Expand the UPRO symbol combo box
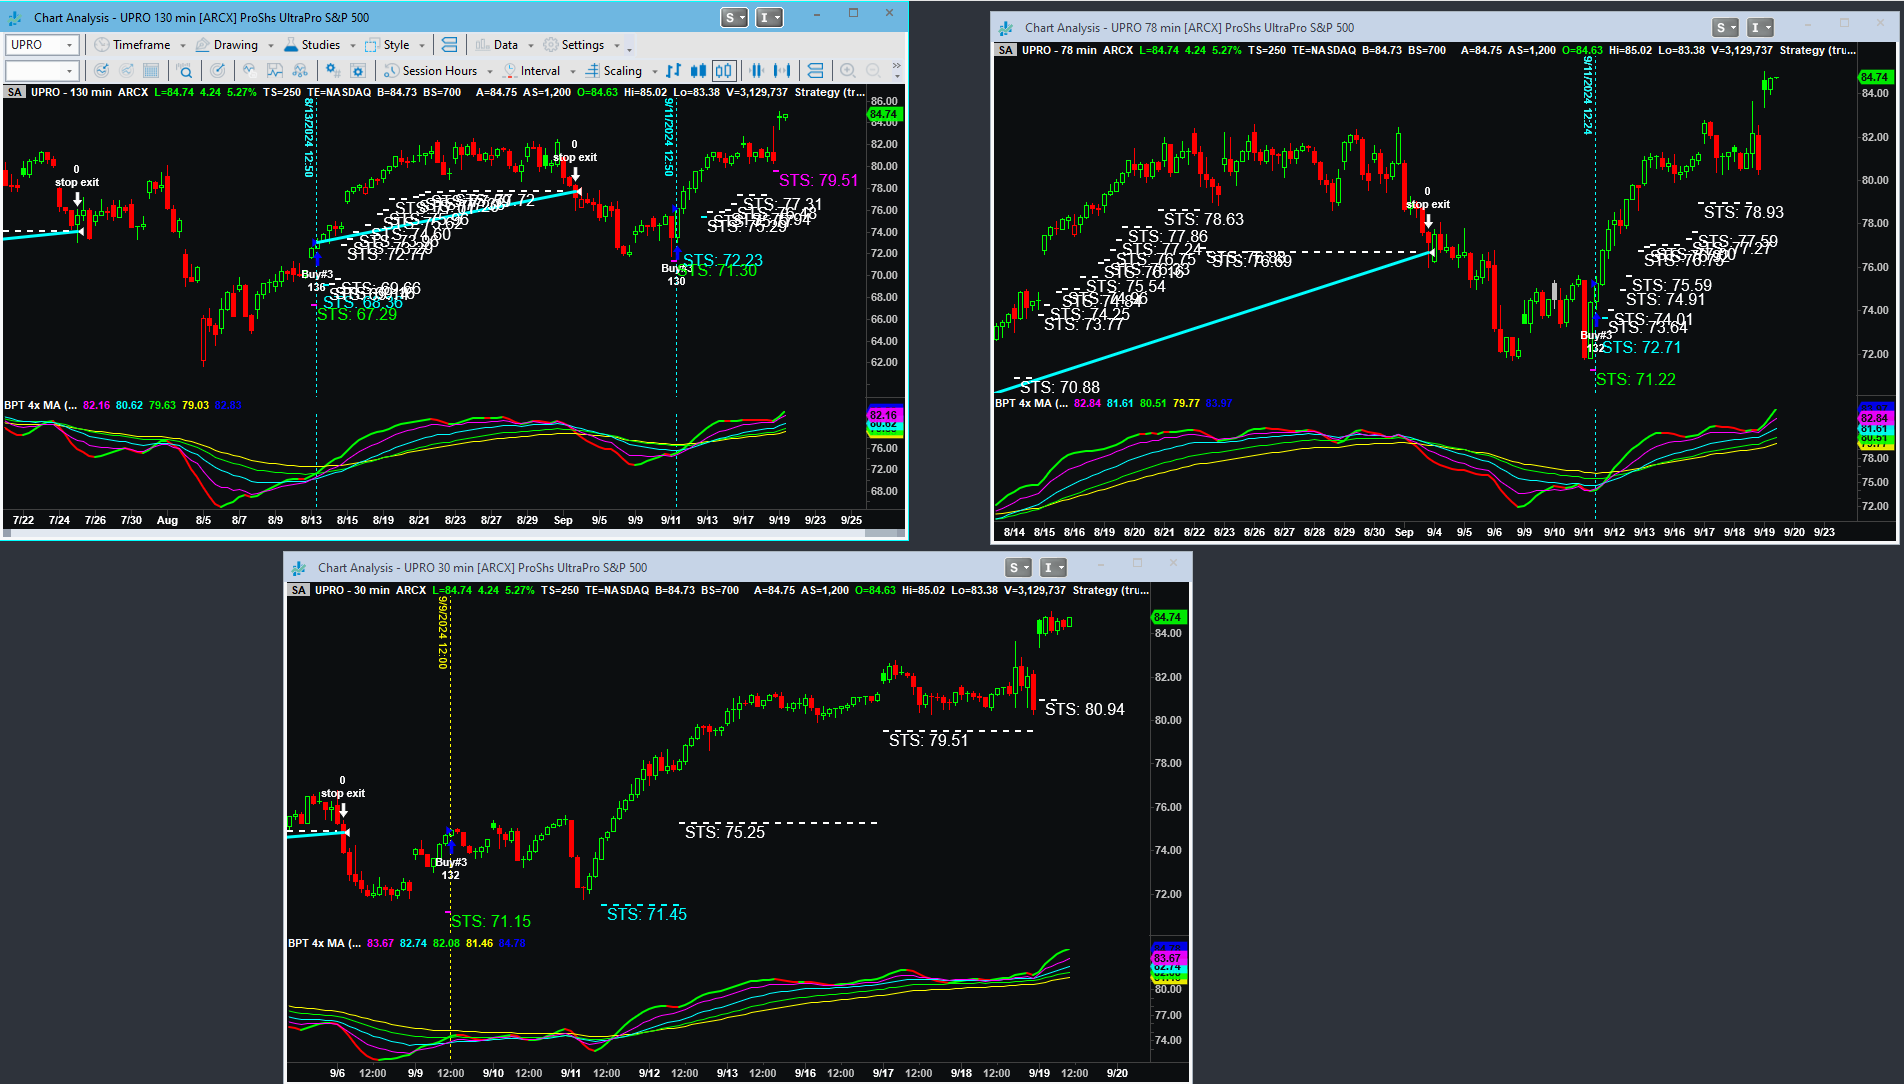Screen dimensions: 1904x1084 [69, 45]
